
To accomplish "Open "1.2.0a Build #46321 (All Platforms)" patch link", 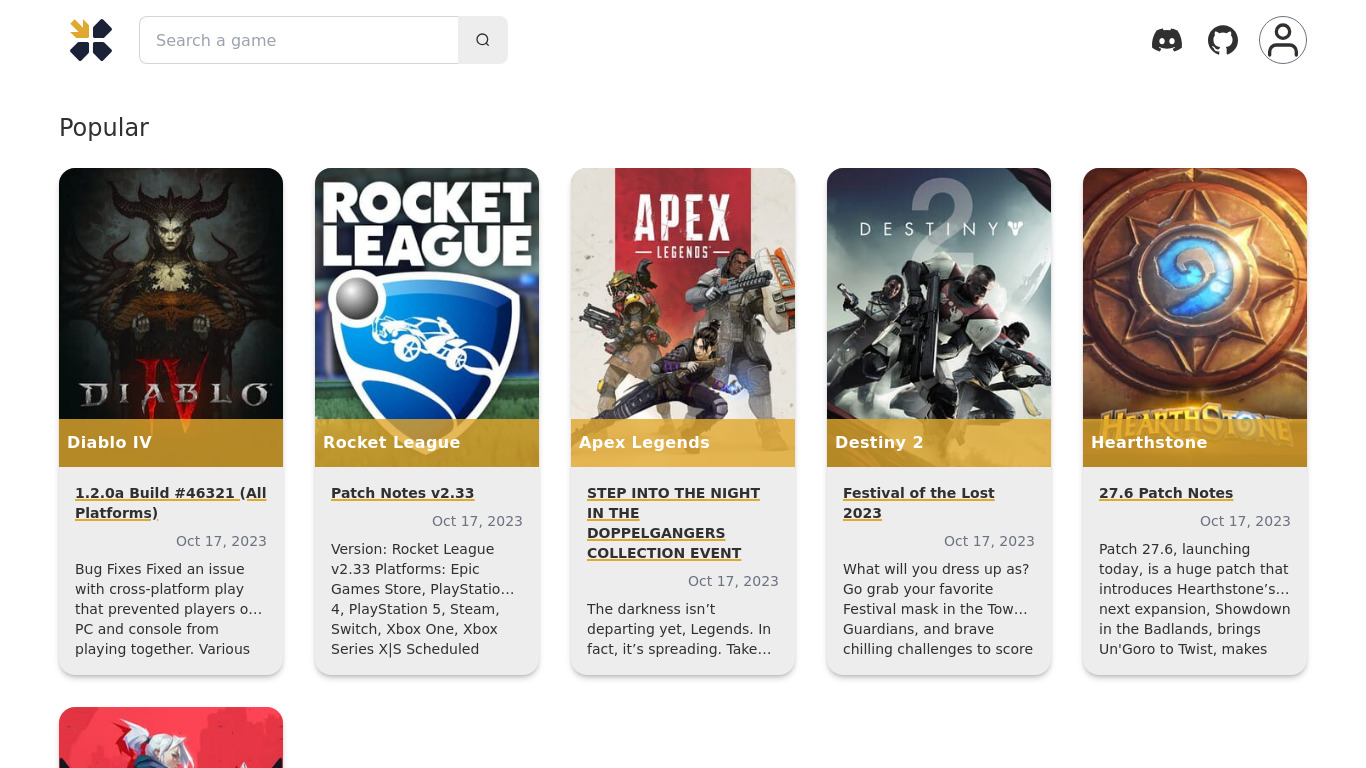I will 171,503.
